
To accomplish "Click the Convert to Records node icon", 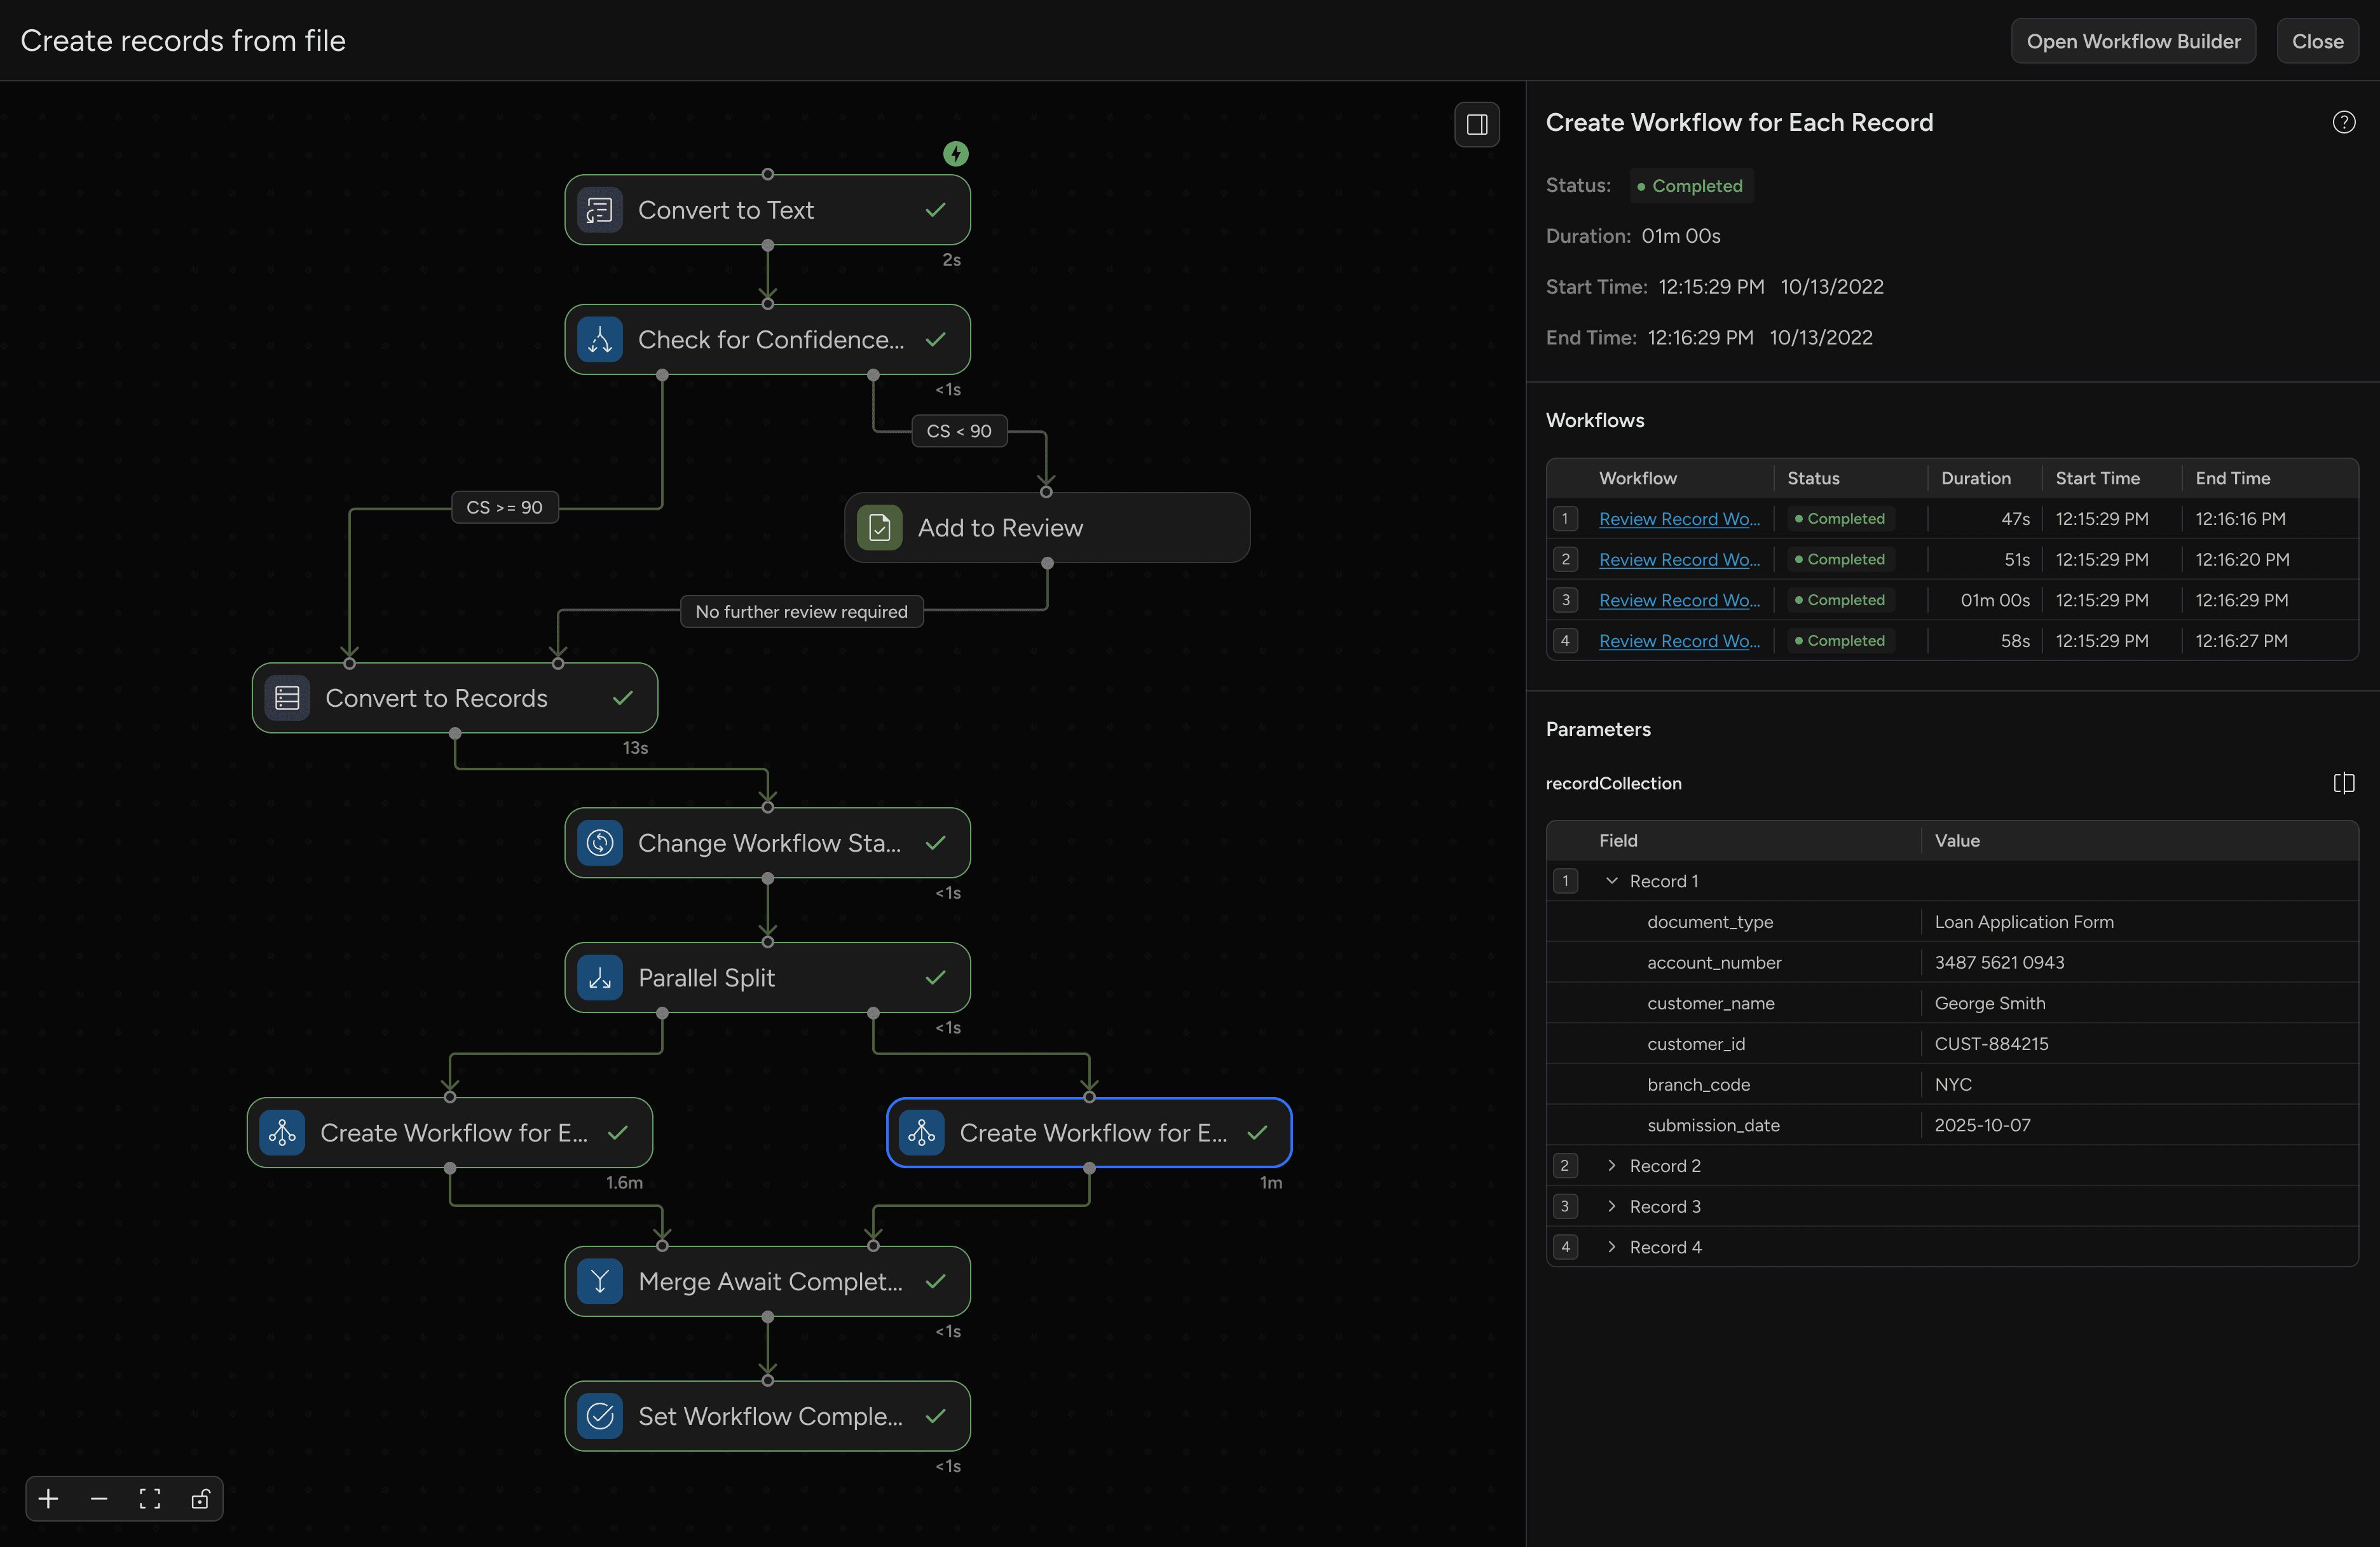I will pyautogui.click(x=286, y=698).
